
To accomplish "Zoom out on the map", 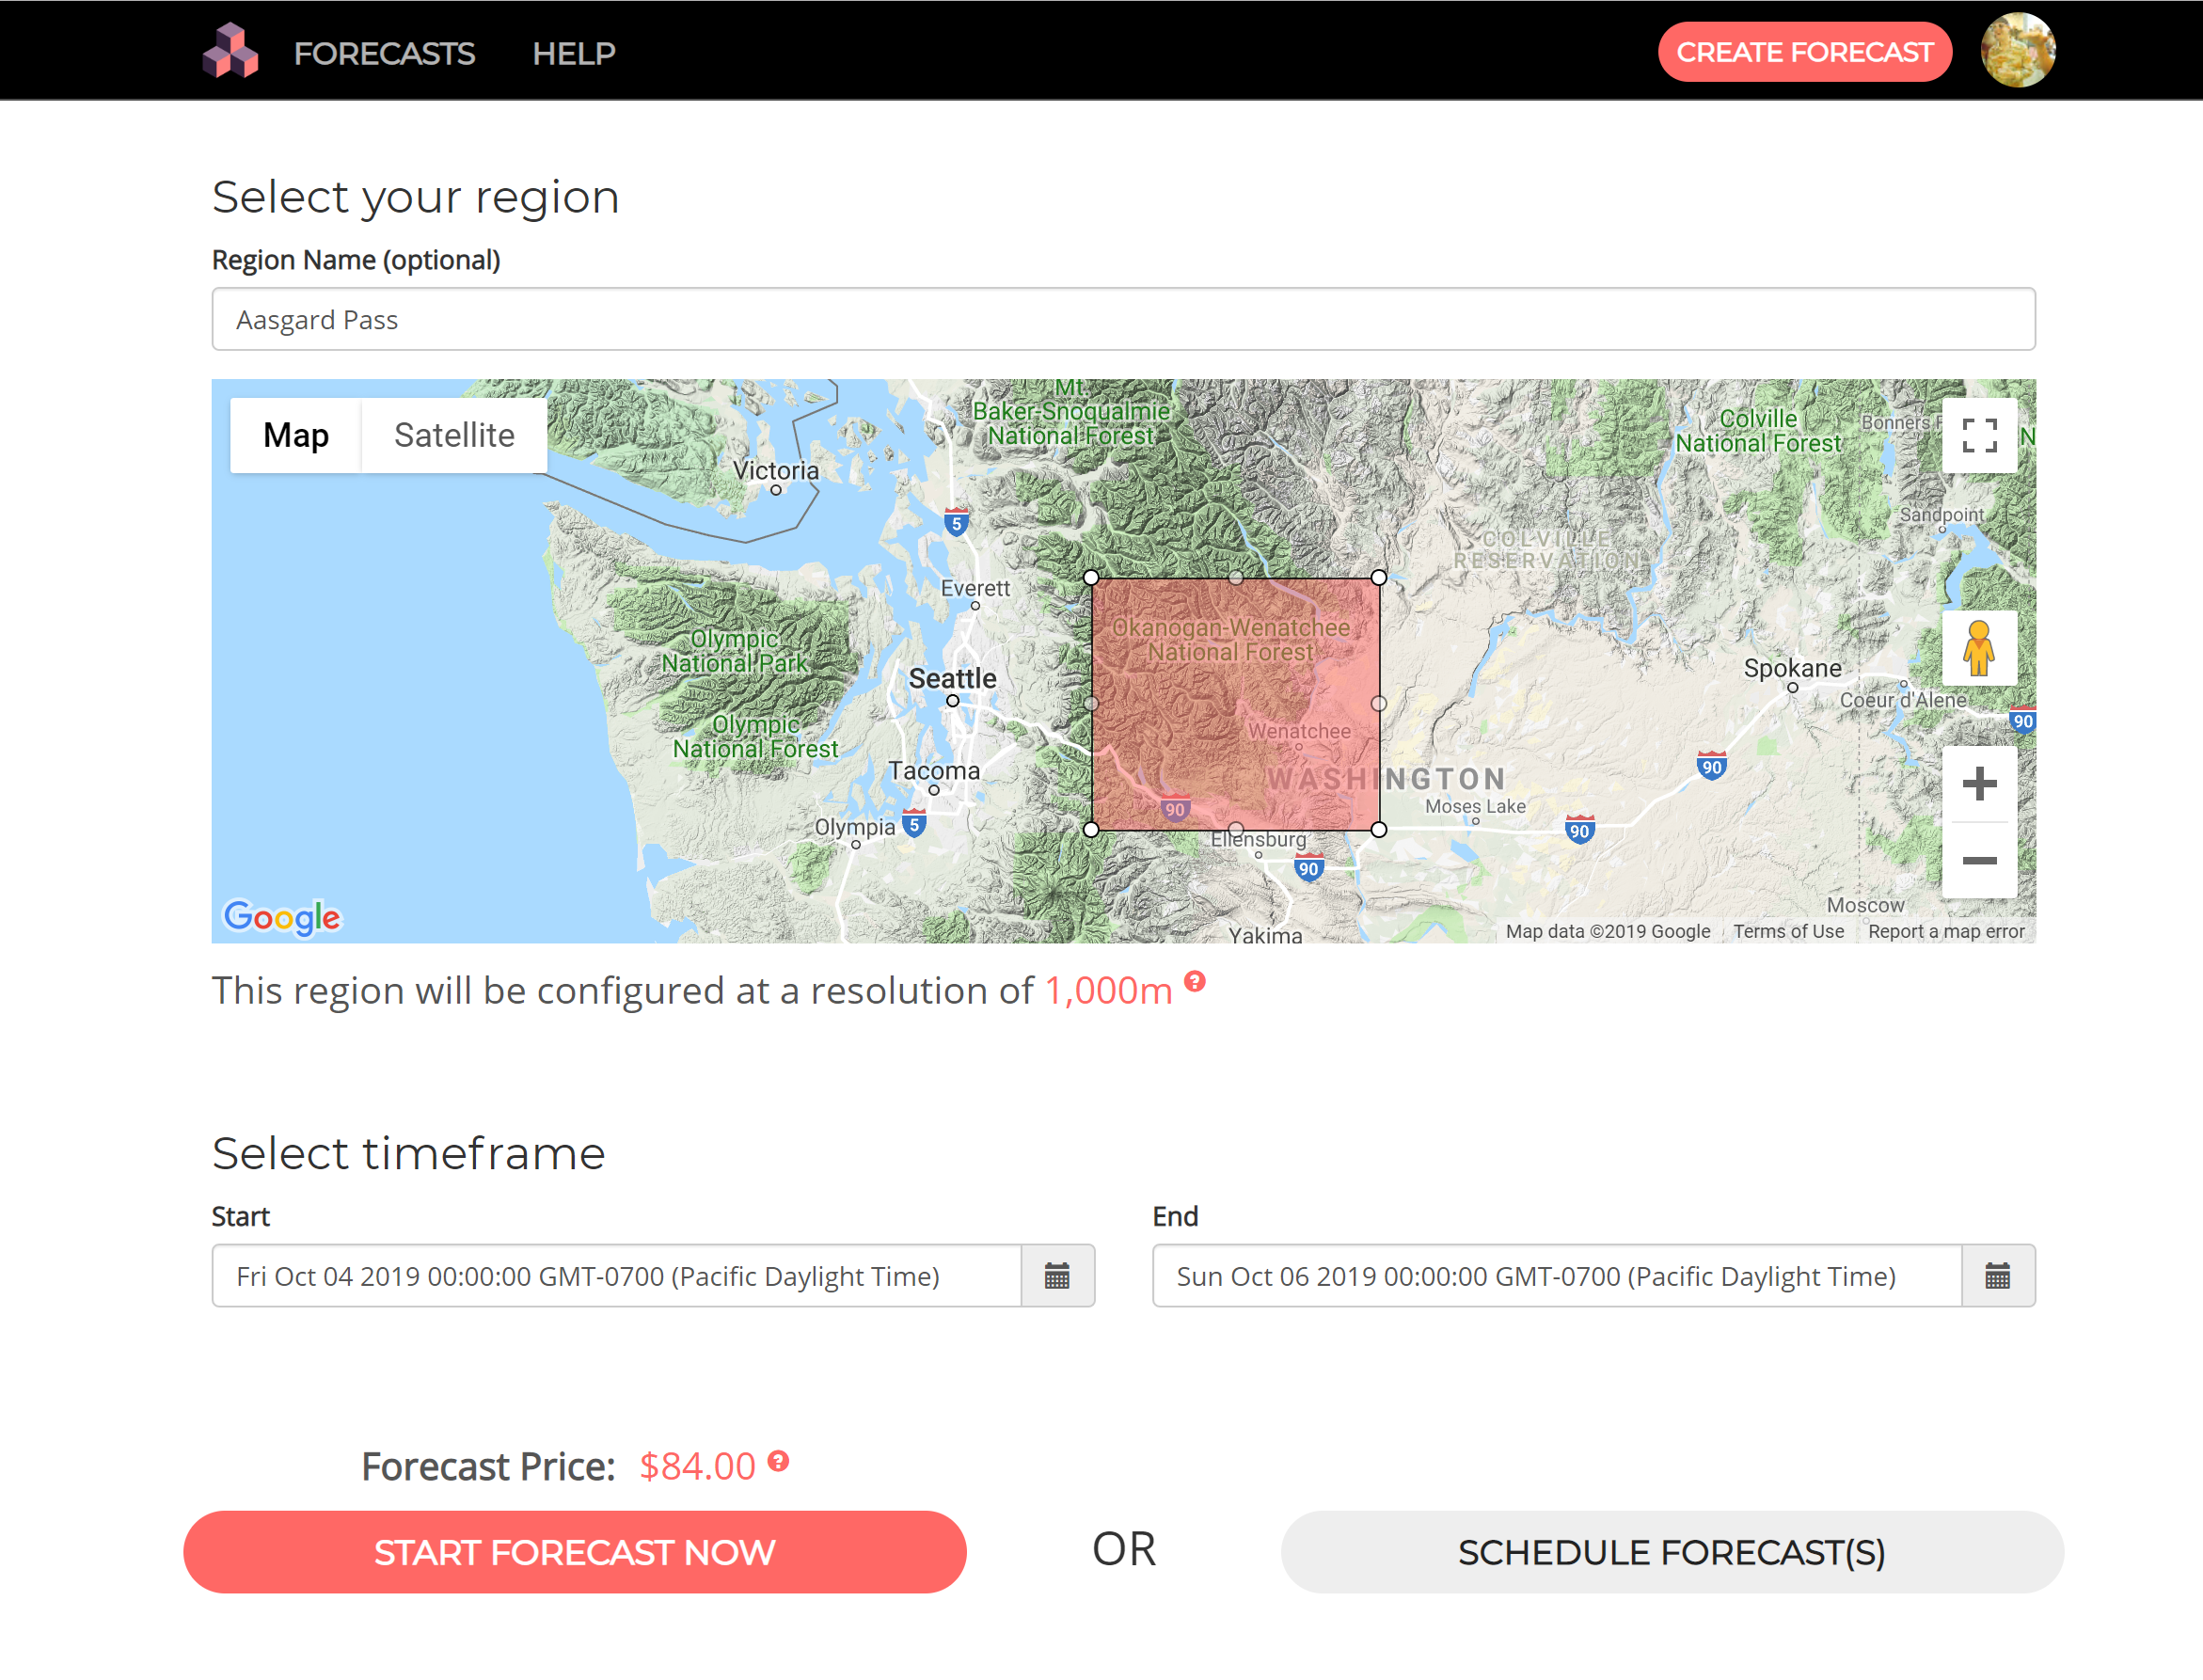I will point(1978,861).
